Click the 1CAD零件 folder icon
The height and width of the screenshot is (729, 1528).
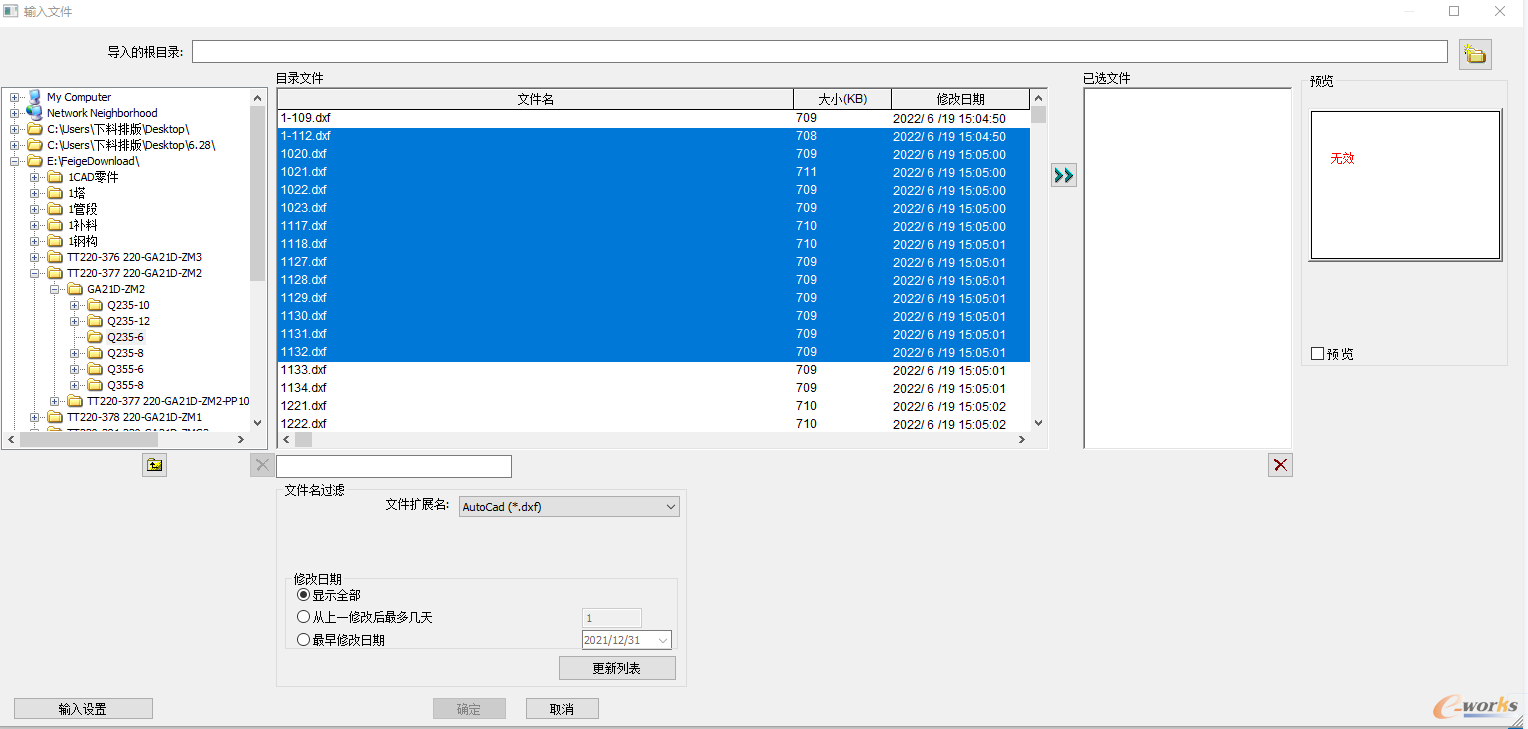[55, 177]
